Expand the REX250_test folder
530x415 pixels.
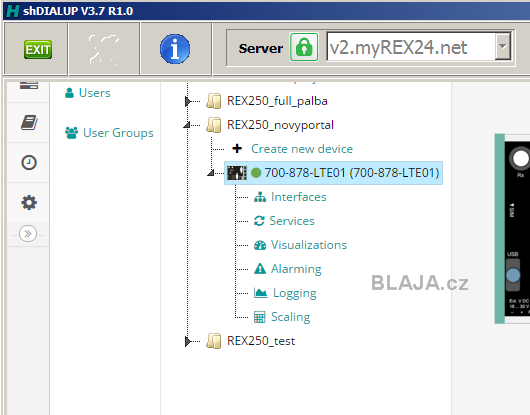188,341
